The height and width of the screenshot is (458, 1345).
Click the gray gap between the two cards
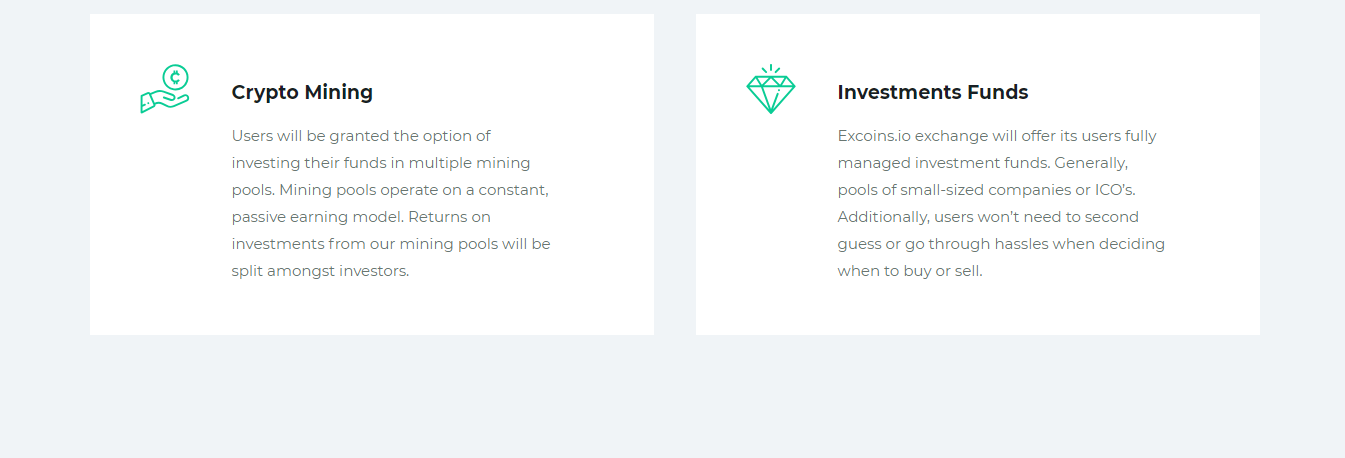point(675,174)
